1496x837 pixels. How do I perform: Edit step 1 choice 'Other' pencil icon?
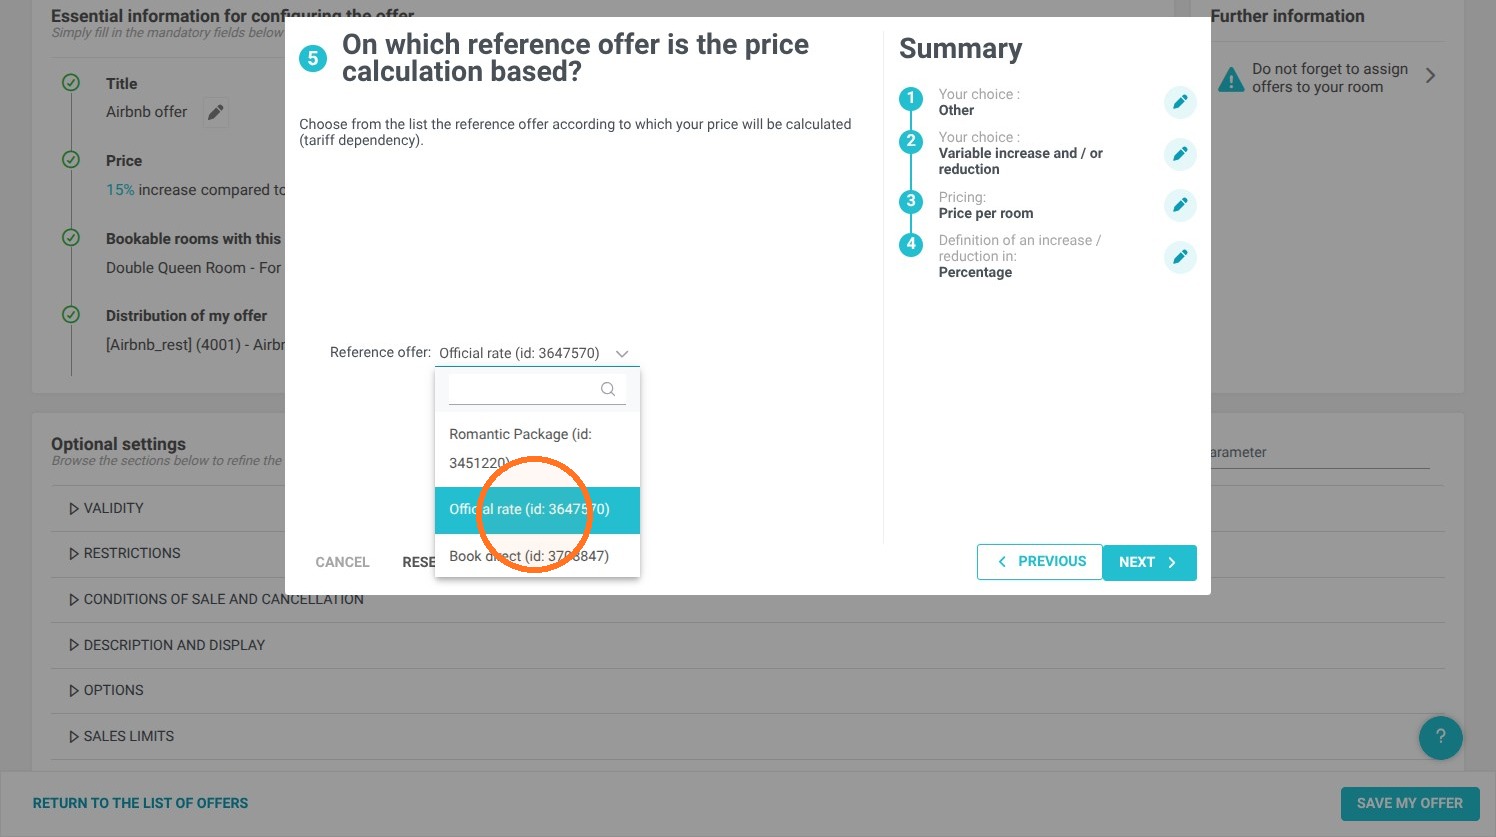[1180, 102]
